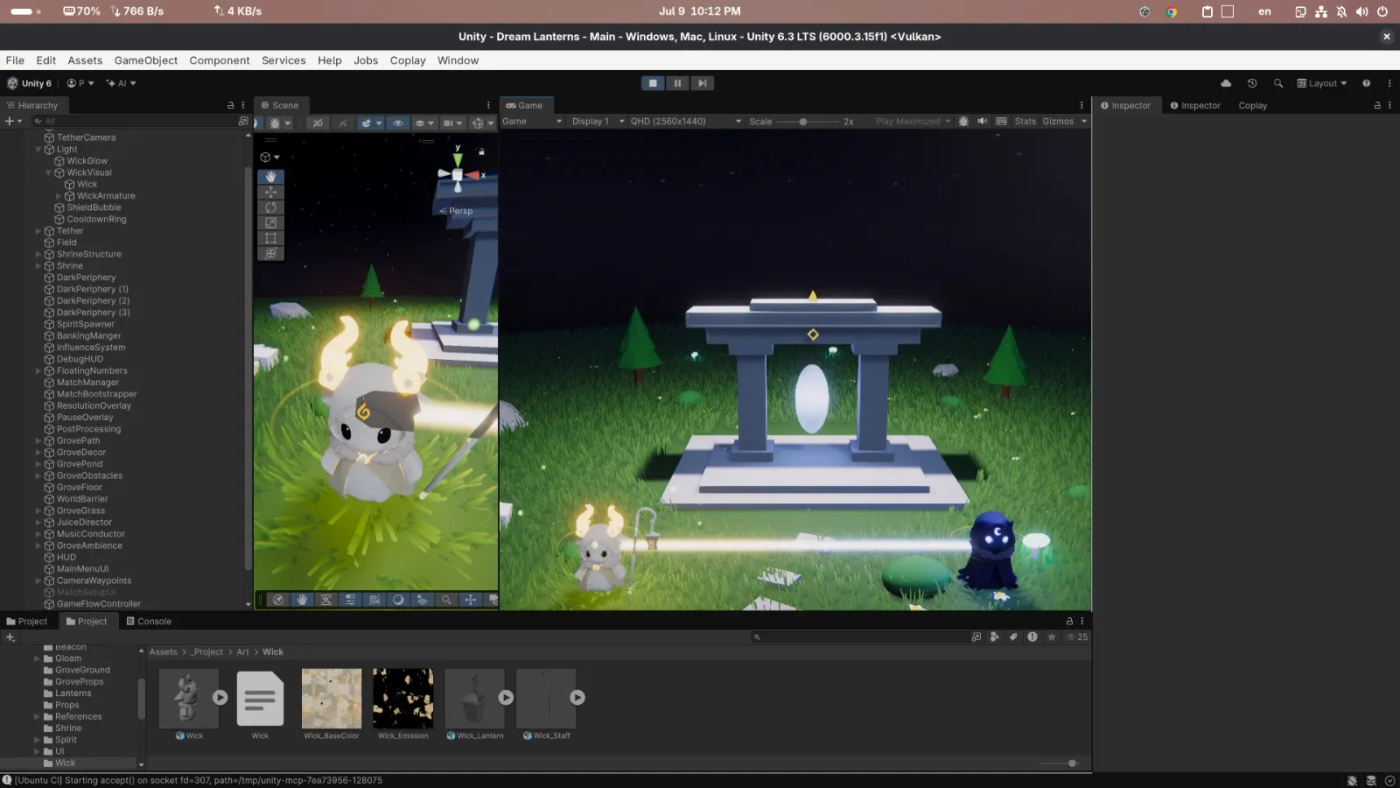Collapse the Light object in Hierarchy

pos(39,149)
